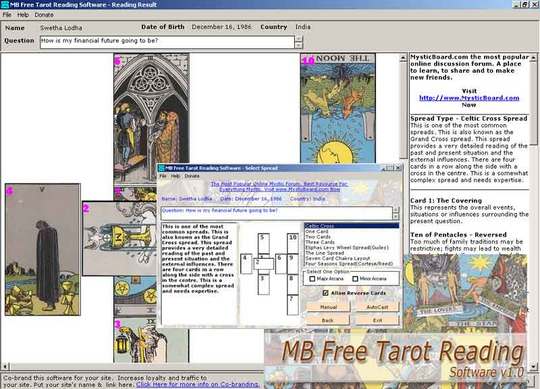
Task: Click the Exit button
Action: click(377, 320)
